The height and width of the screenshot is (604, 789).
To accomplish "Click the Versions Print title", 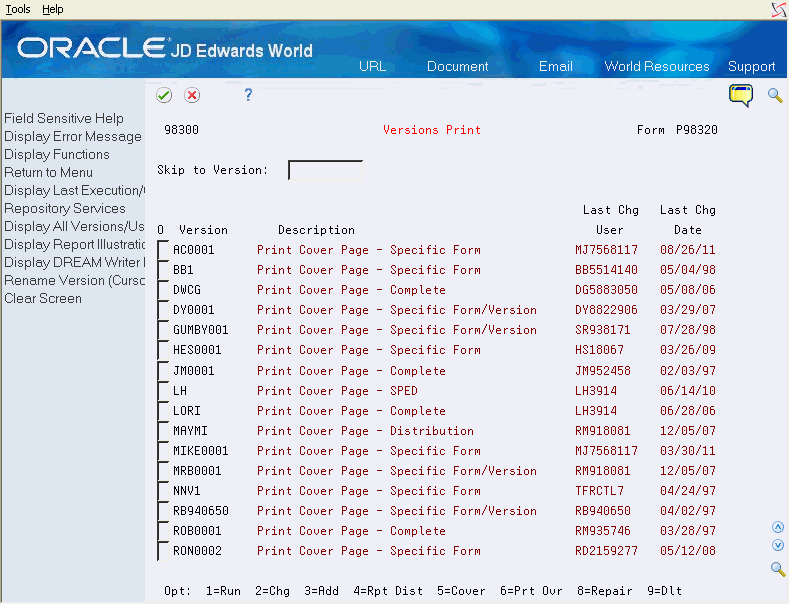I will coord(432,130).
